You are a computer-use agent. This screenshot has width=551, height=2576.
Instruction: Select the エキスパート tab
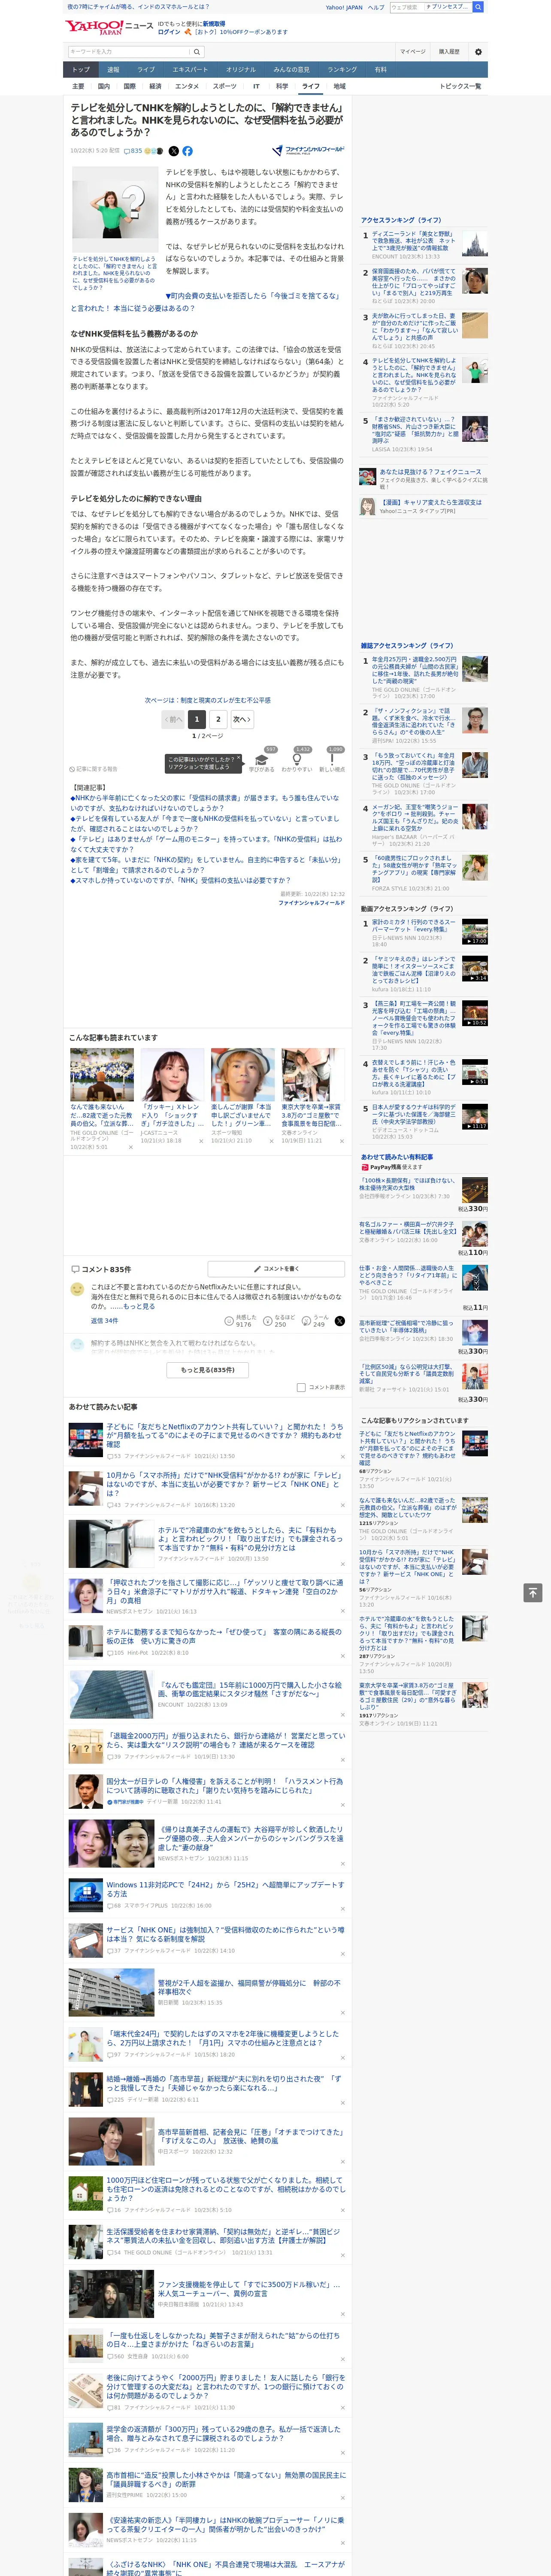coord(190,70)
